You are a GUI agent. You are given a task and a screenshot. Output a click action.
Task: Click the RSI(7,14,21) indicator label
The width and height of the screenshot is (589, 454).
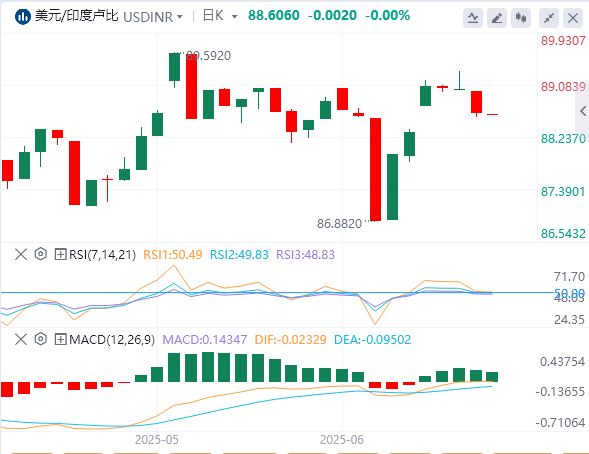click(102, 255)
